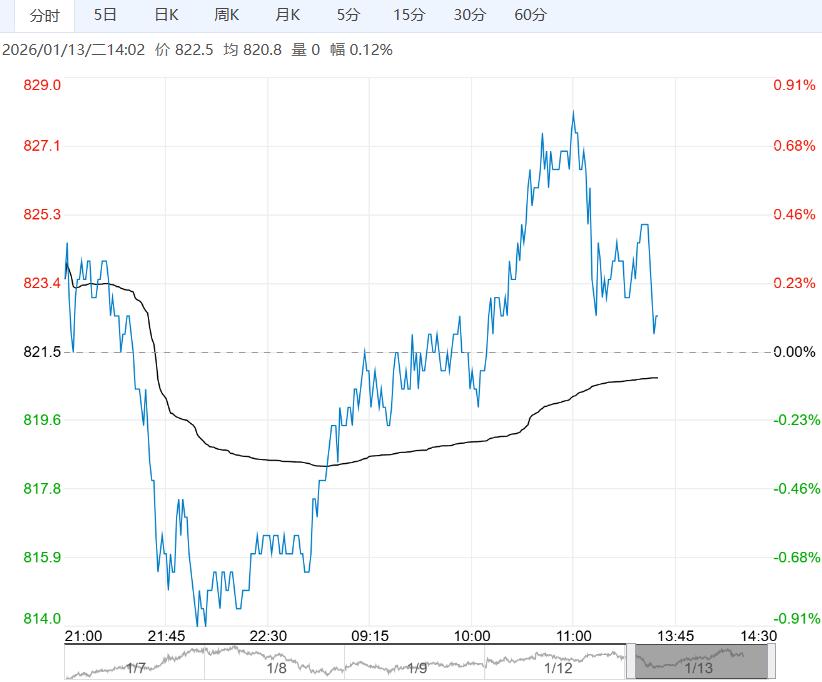Open the 5日 five-day chart tab
Viewport: 822px width, 682px height.
(x=105, y=15)
